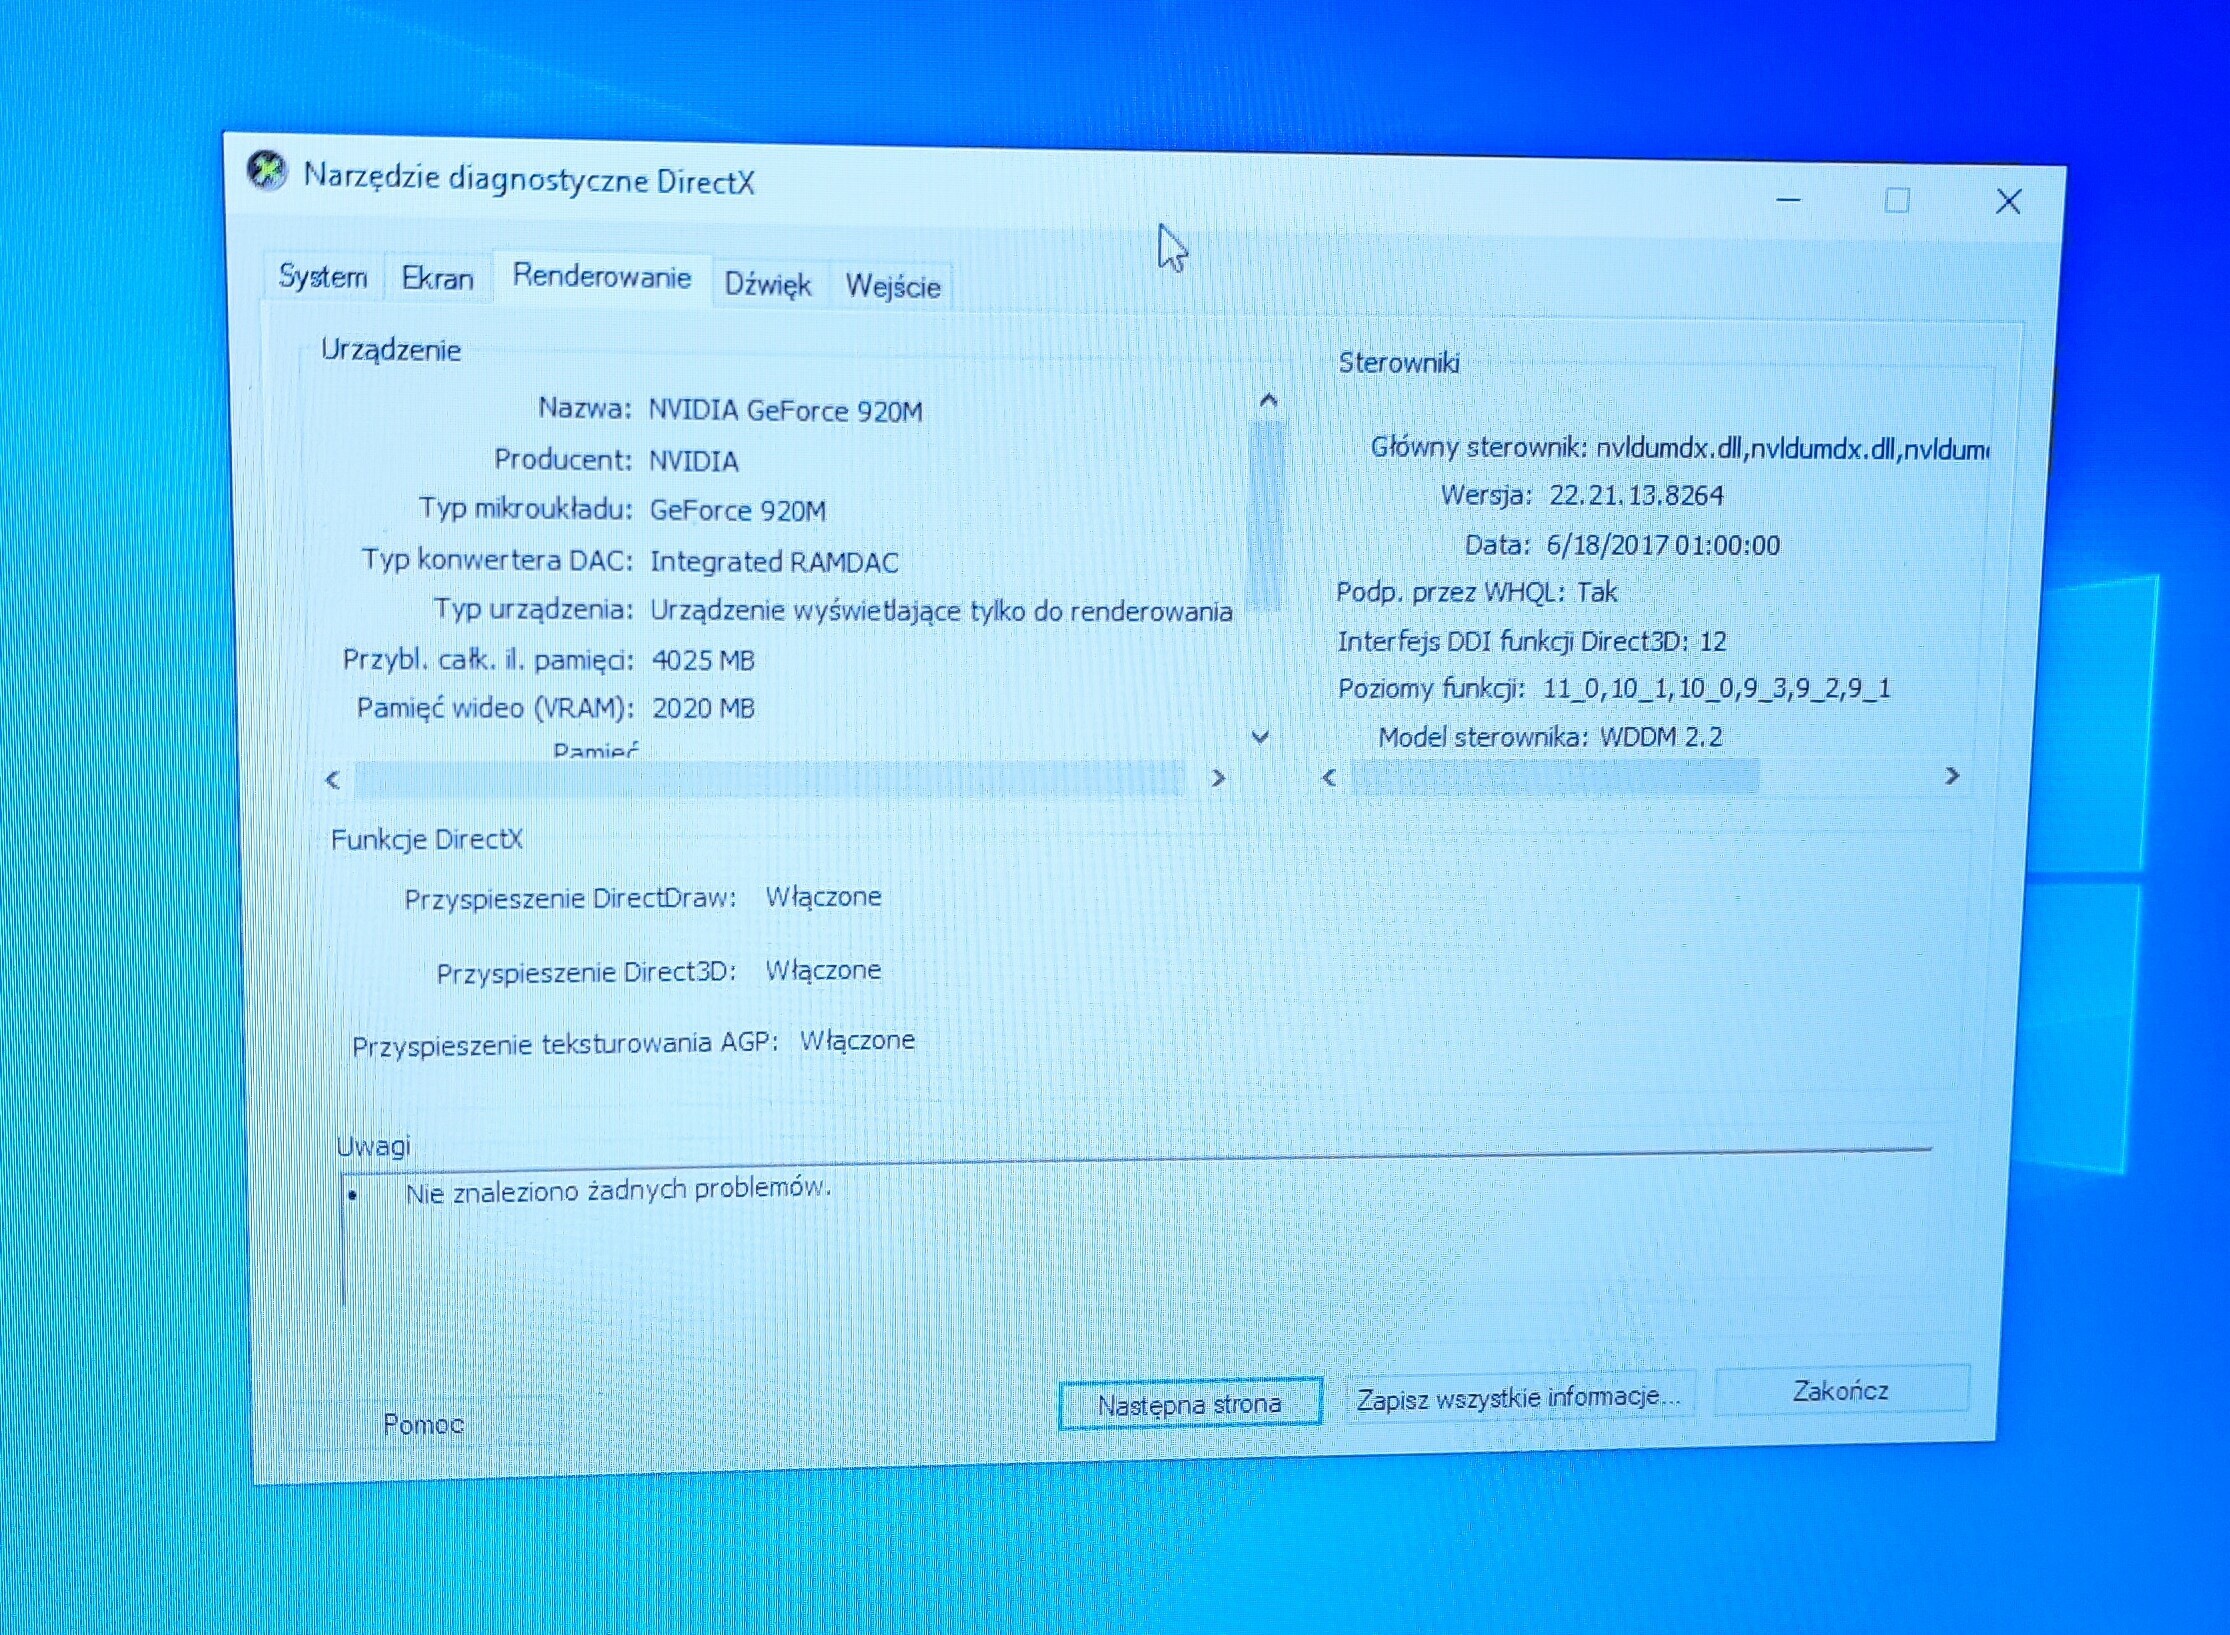Viewport: 2230px width, 1635px height.
Task: Click driver version 22.21.13.8264
Action: (x=1636, y=495)
